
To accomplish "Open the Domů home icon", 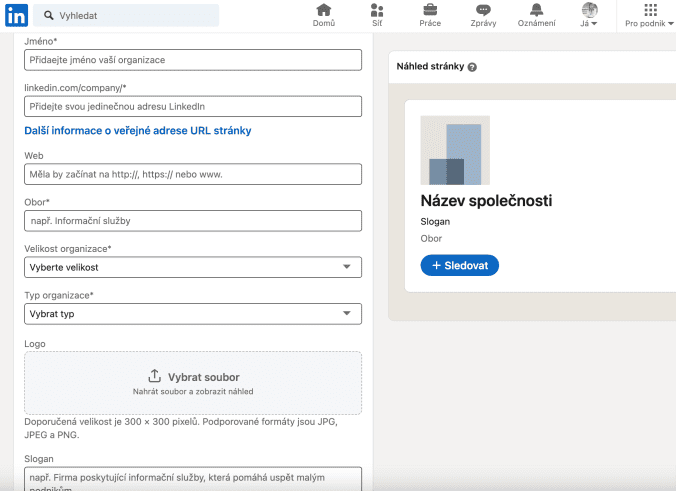I will click(x=323, y=11).
